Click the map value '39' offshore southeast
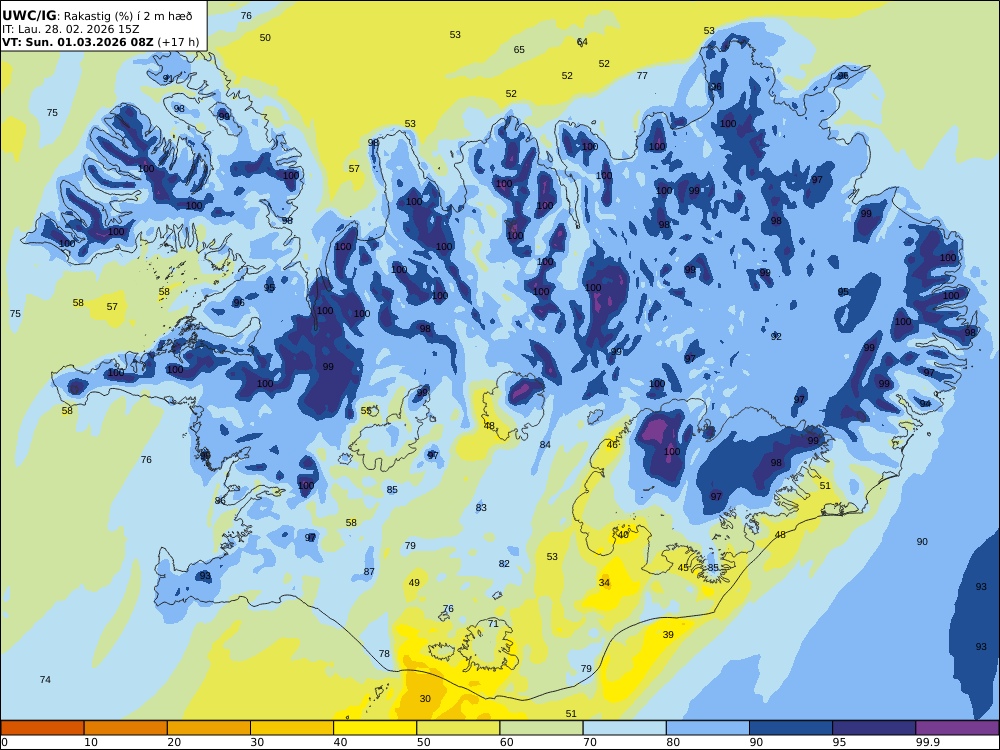The height and width of the screenshot is (750, 1000). (x=668, y=635)
